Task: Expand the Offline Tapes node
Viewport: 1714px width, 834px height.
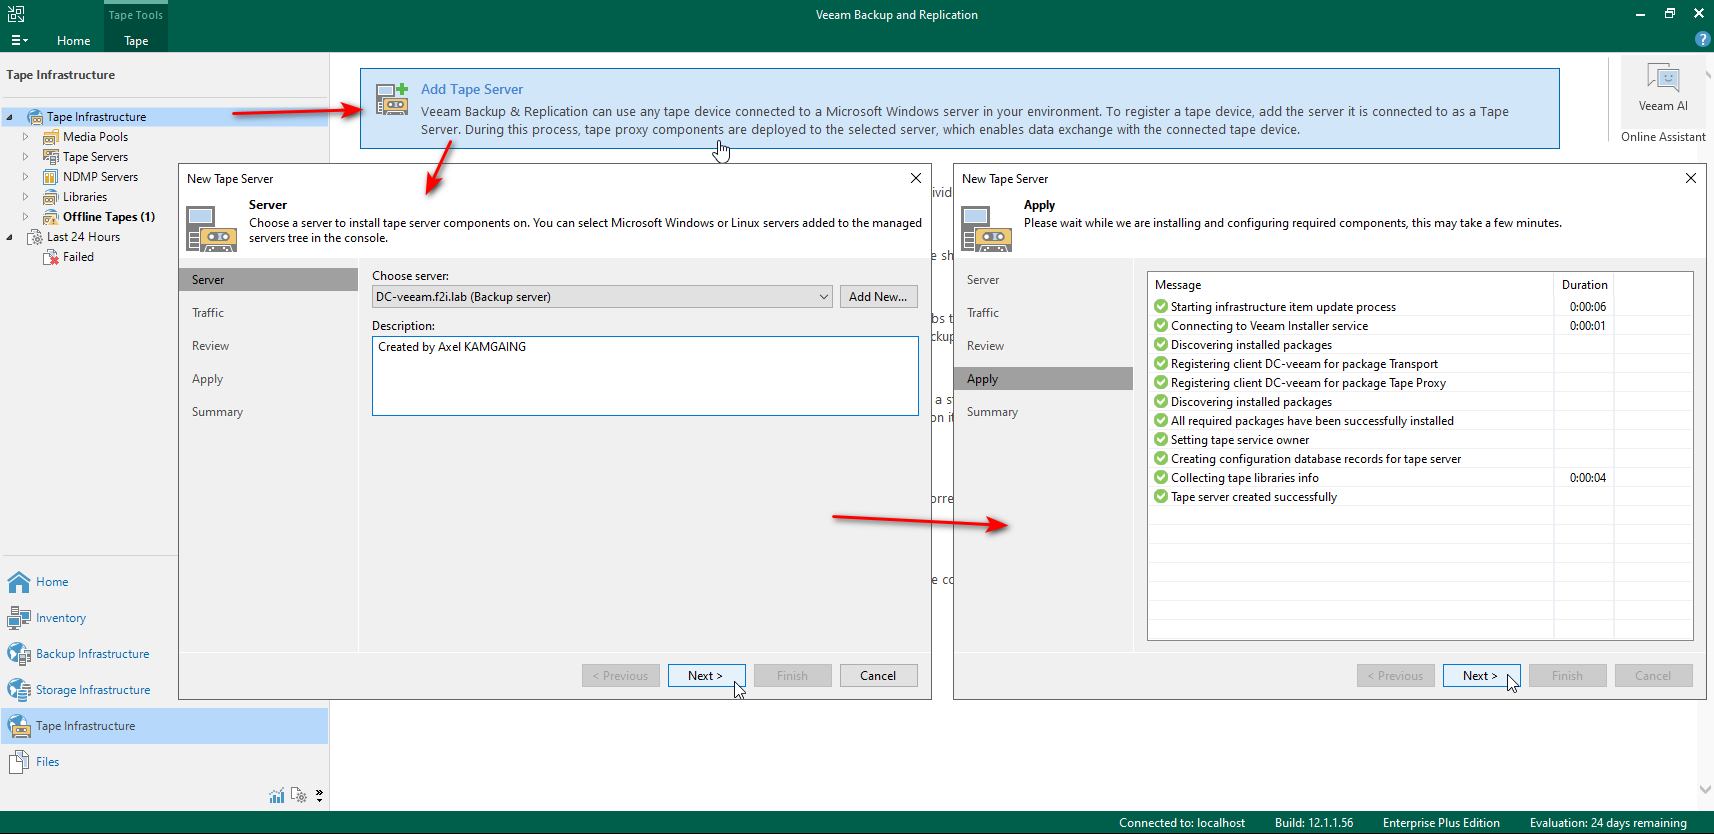Action: (26, 217)
